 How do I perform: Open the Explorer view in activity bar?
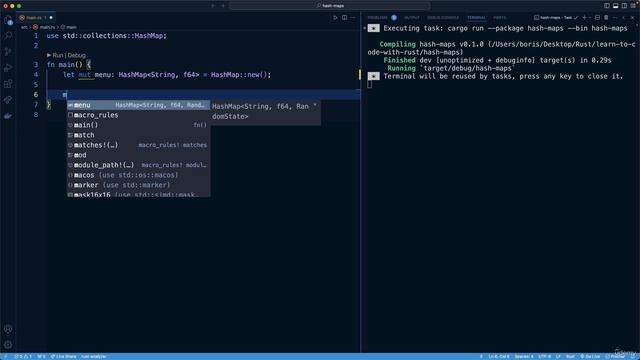[8, 20]
